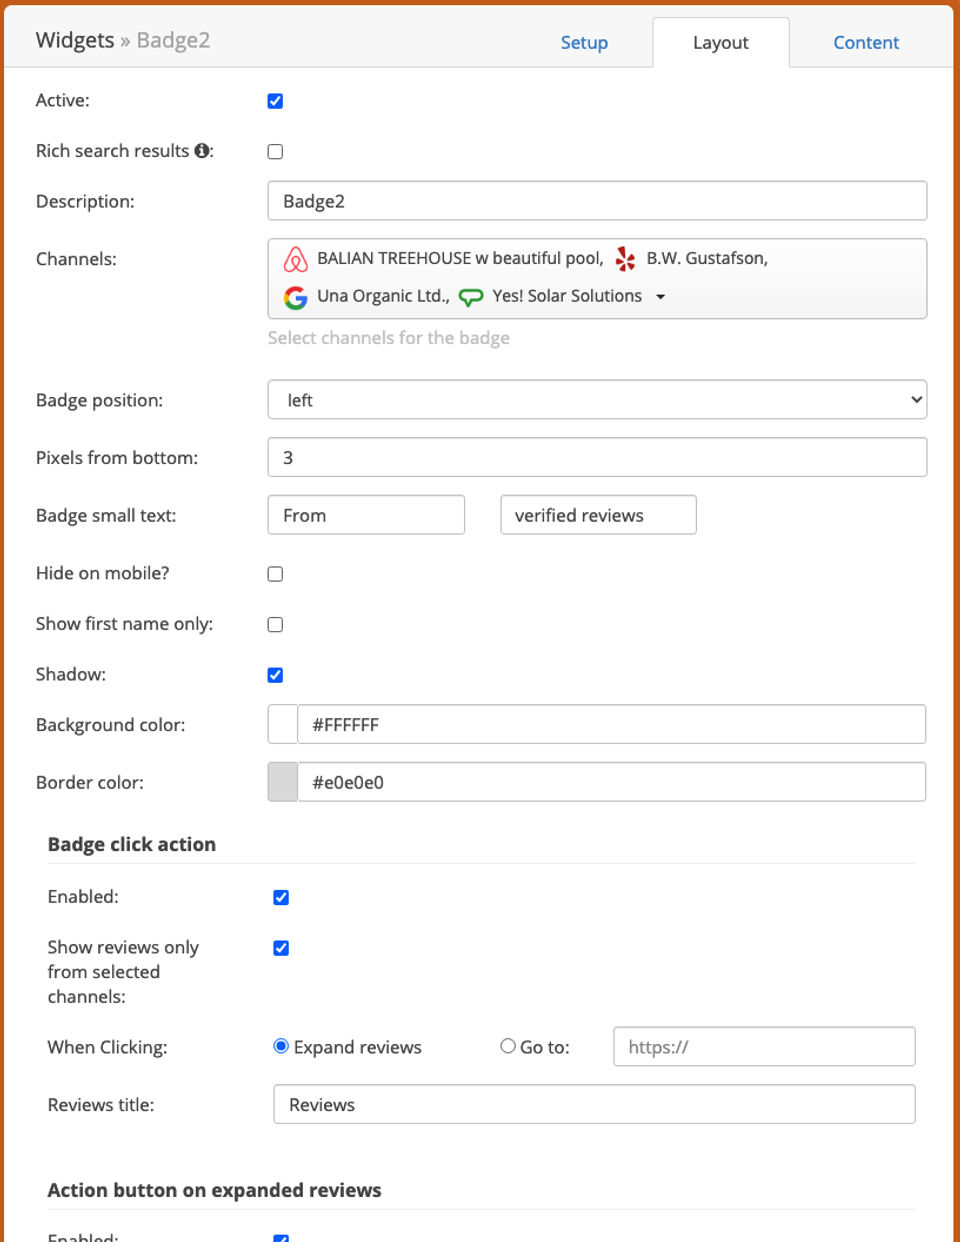
Task: Enable Hide on mobile checkbox
Action: (276, 574)
